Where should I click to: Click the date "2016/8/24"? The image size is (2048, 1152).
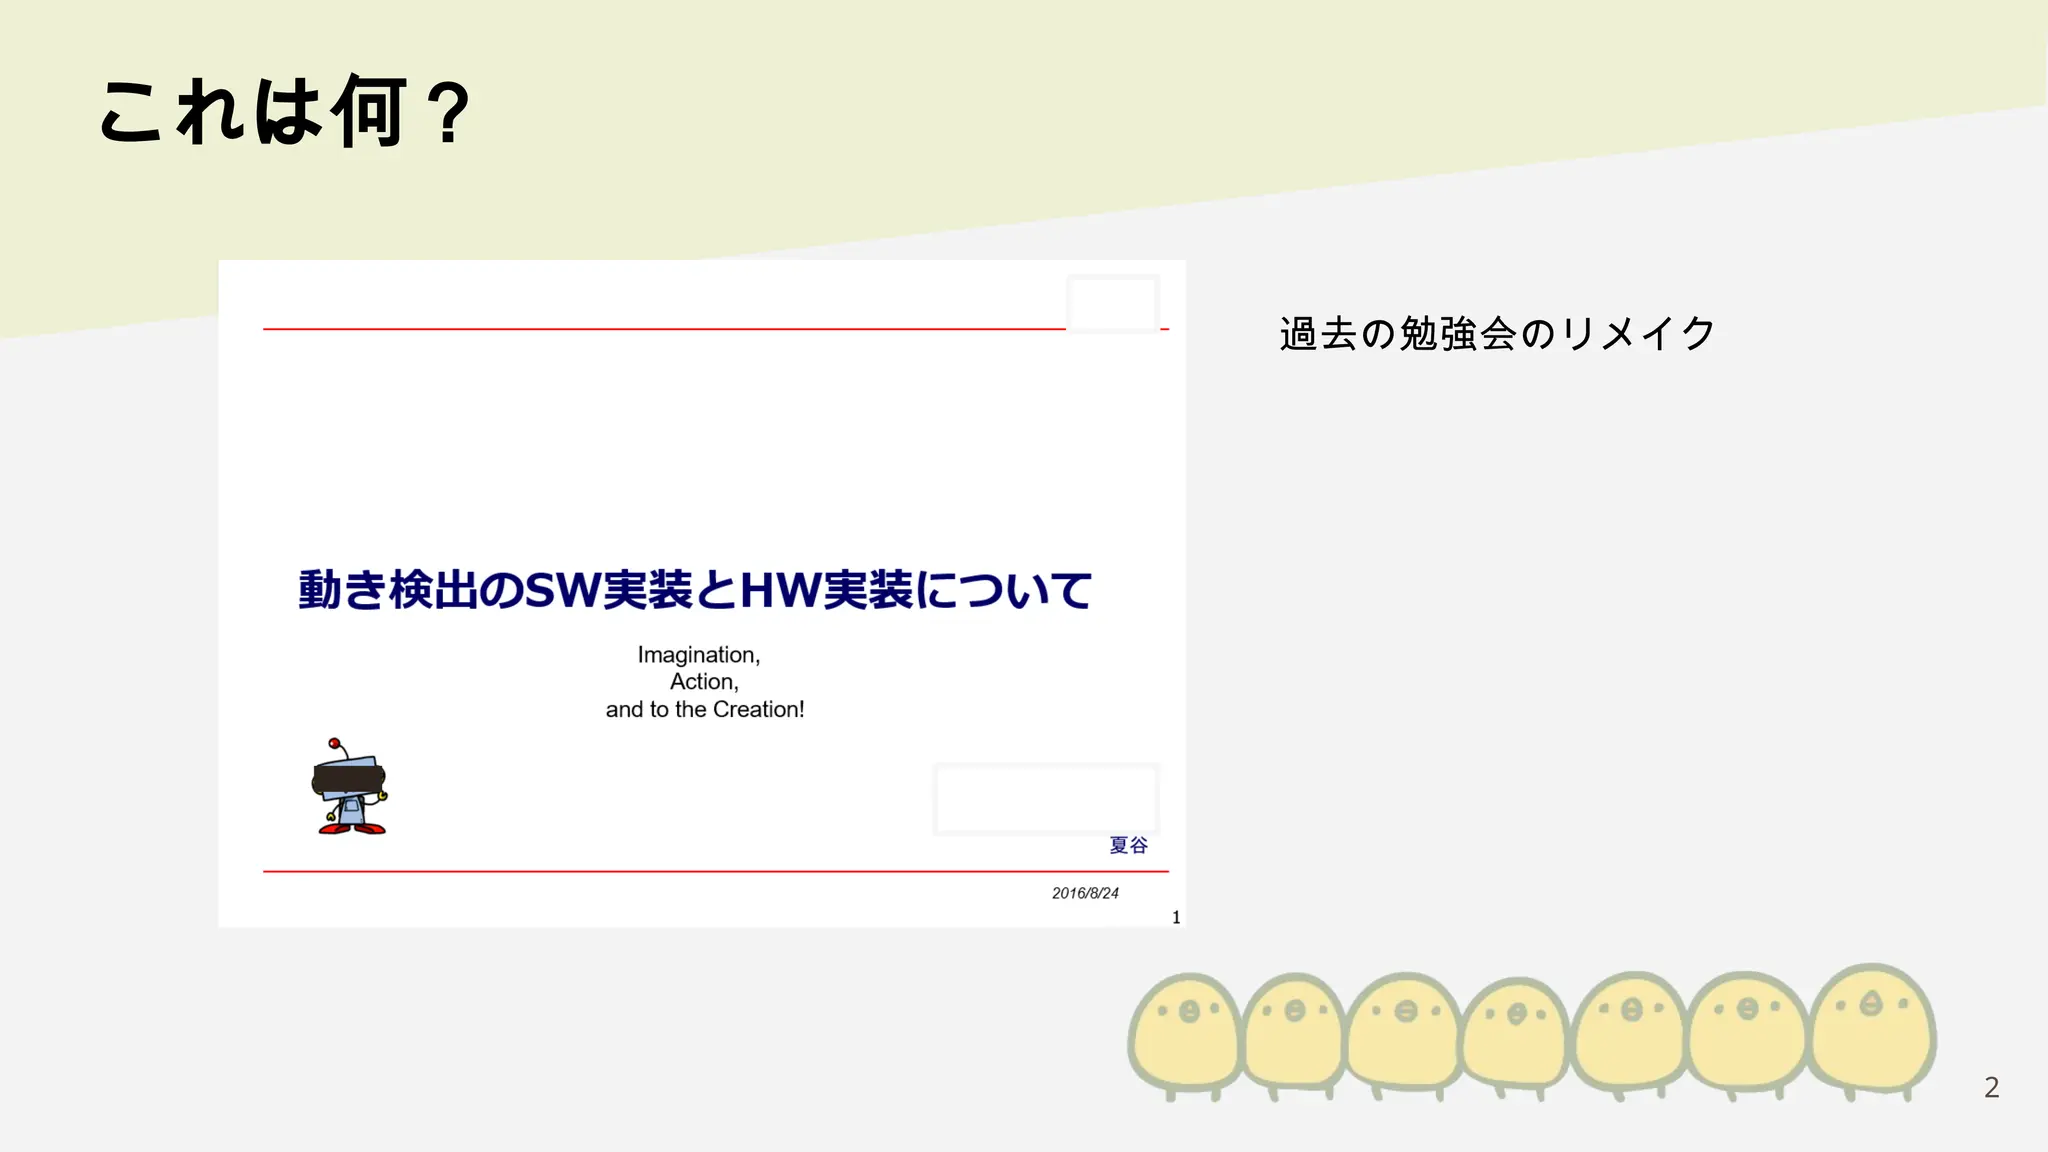pyautogui.click(x=1085, y=893)
